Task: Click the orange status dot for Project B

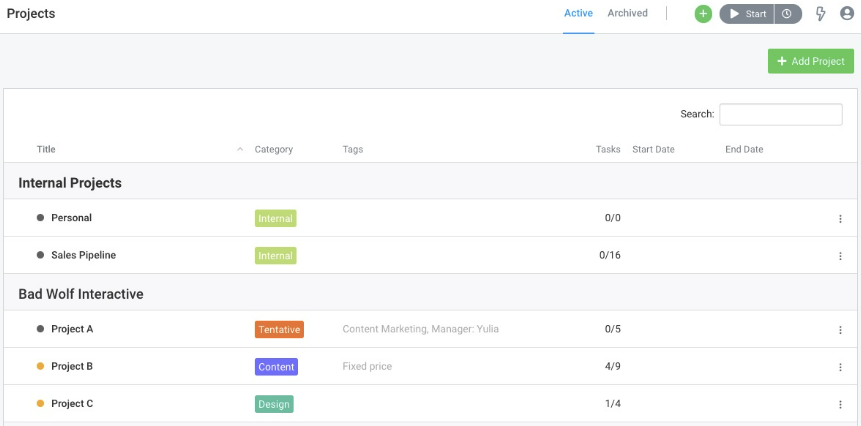Action: click(x=40, y=366)
